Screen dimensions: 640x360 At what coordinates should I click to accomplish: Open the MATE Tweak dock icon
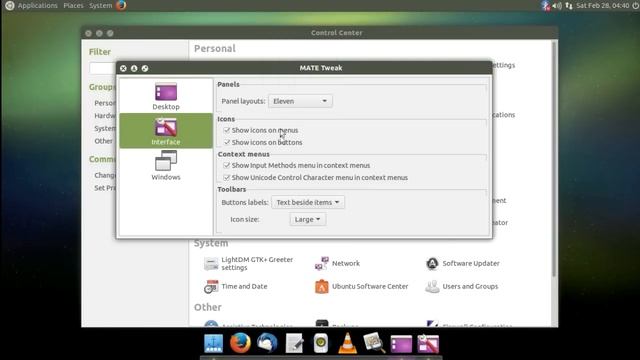tap(428, 343)
